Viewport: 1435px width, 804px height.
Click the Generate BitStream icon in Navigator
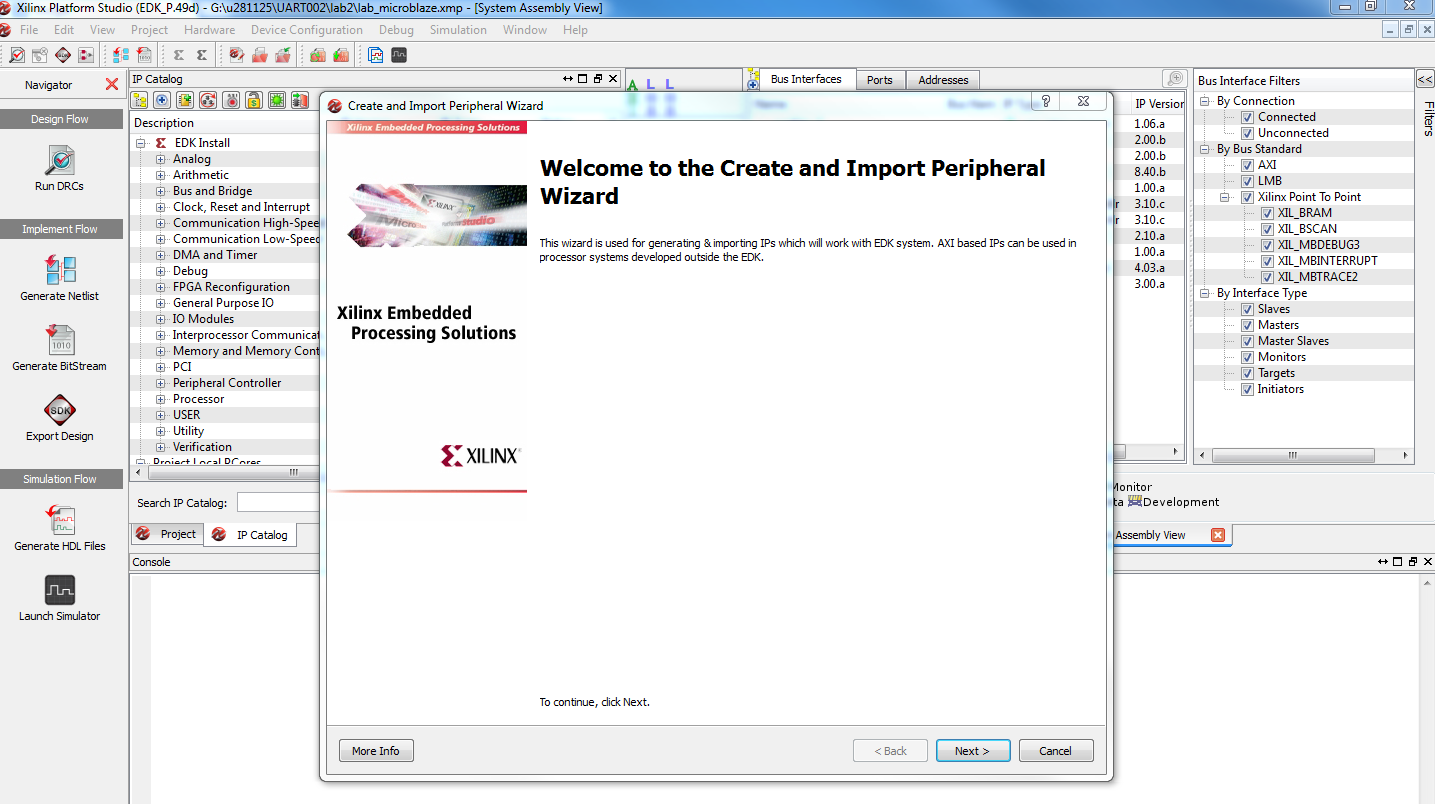coord(59,340)
